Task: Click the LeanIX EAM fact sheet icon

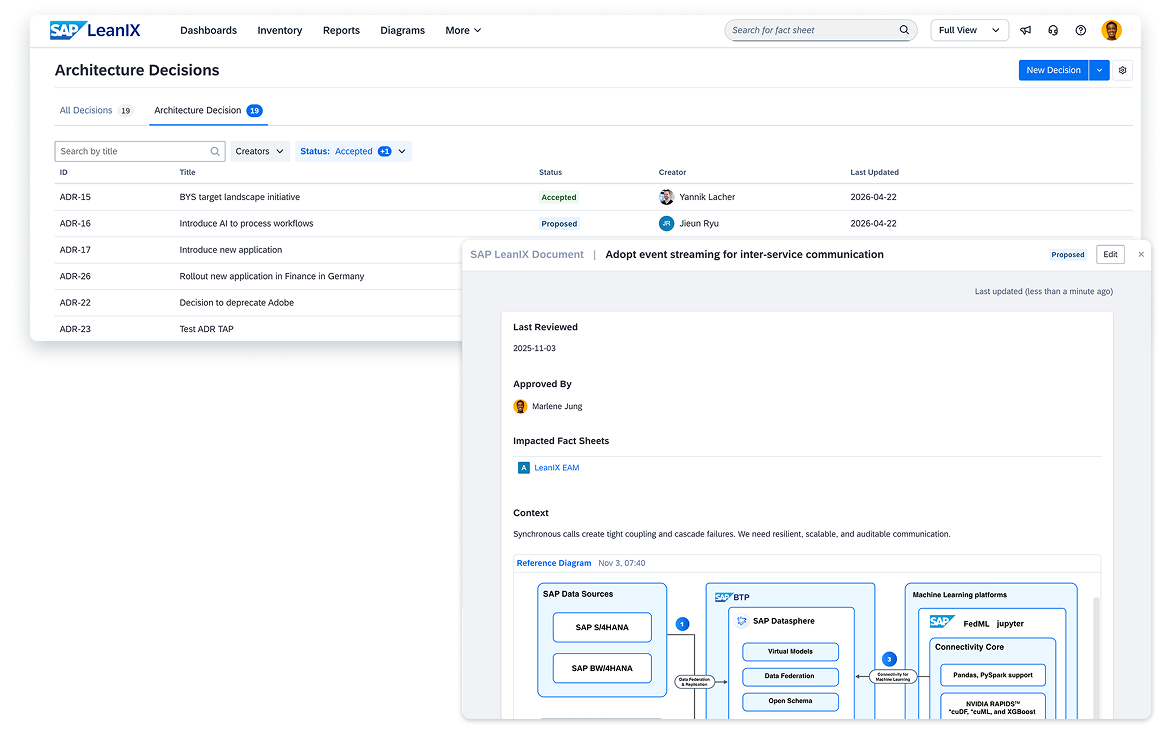Action: [523, 468]
